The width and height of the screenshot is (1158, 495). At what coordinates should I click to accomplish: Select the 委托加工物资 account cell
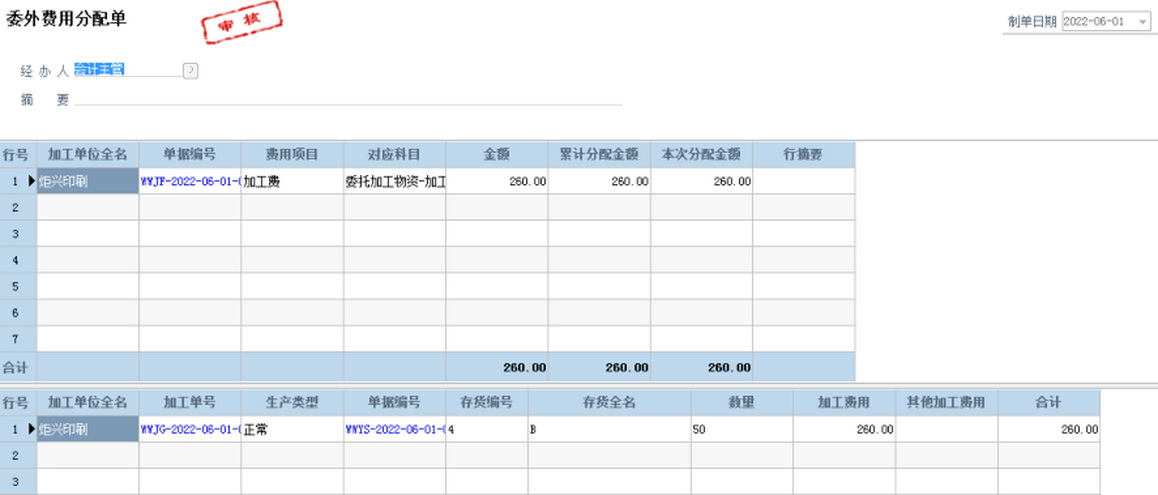coord(394,182)
